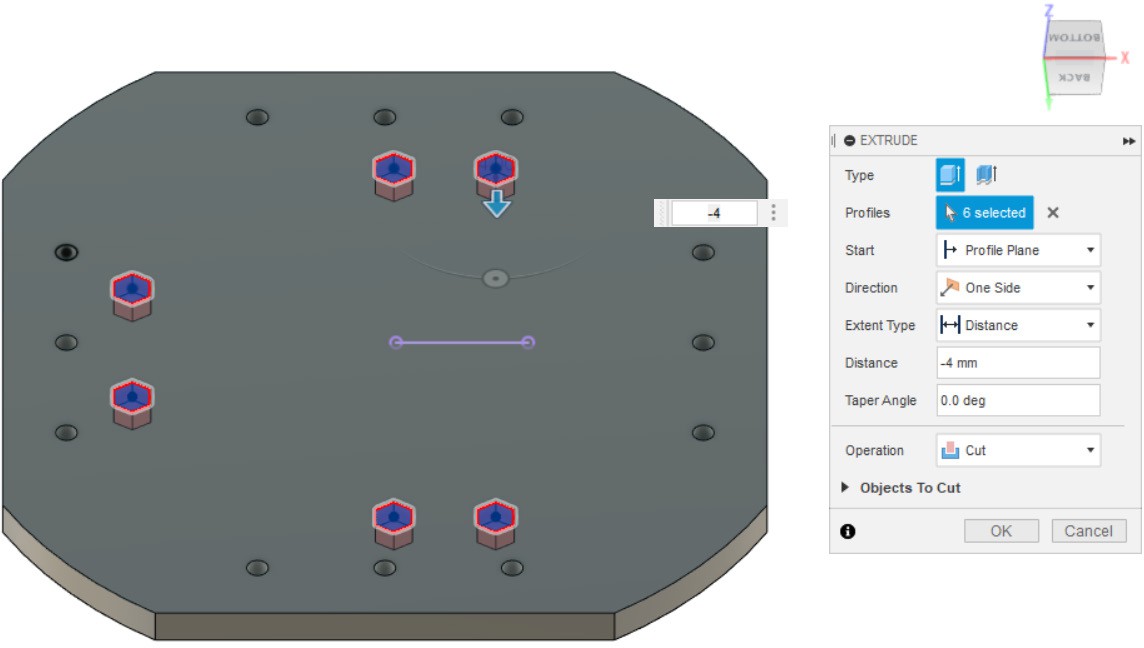This screenshot has width=1144, height=648.
Task: Open the Start dropdown showing Profile Plane
Action: click(x=1018, y=250)
